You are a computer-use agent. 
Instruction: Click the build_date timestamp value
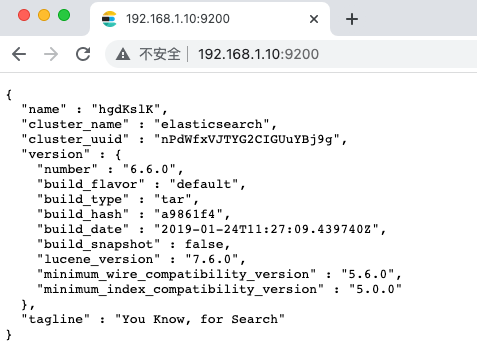tap(266, 229)
